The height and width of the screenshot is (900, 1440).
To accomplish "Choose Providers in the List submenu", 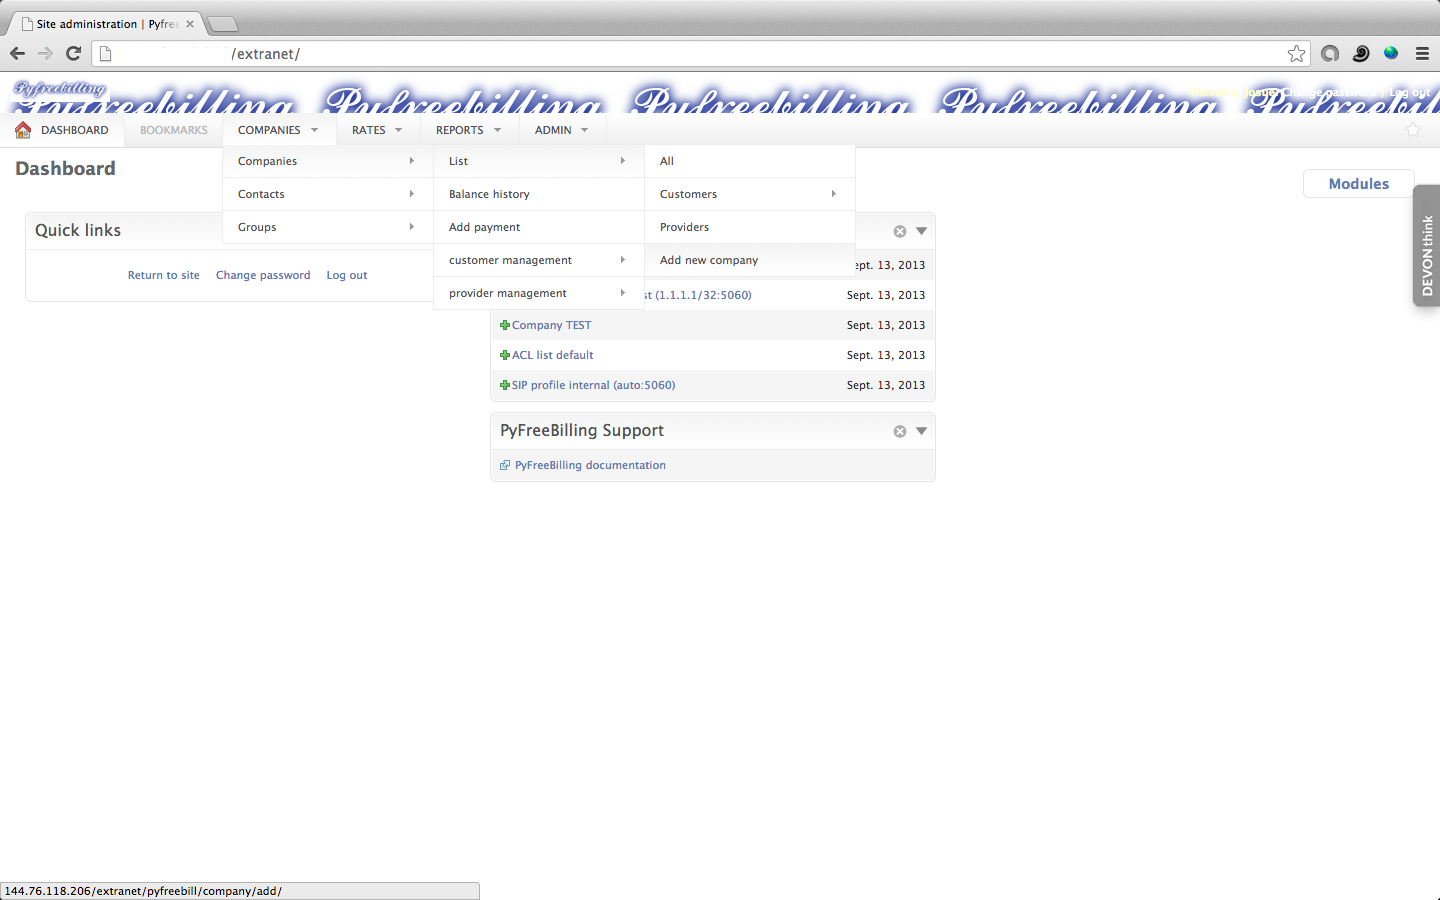I will (x=749, y=227).
